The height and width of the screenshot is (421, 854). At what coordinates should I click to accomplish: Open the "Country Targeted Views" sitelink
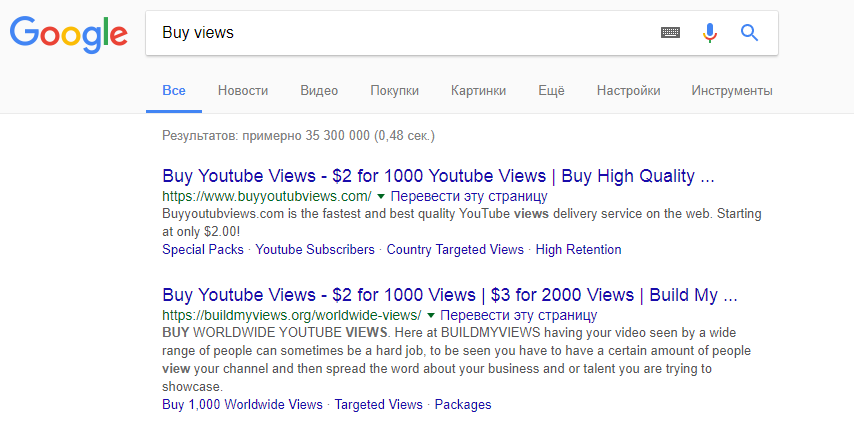click(455, 249)
